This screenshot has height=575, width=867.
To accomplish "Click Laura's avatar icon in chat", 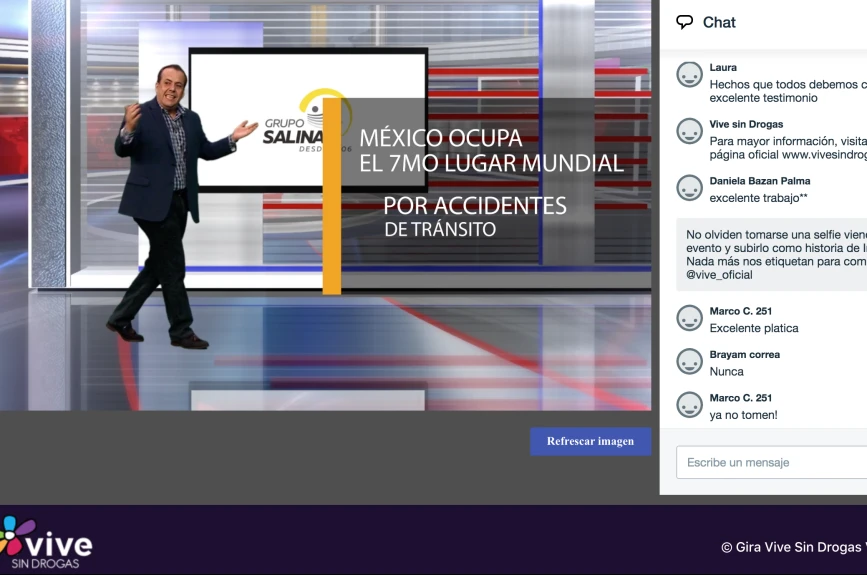I will [690, 74].
